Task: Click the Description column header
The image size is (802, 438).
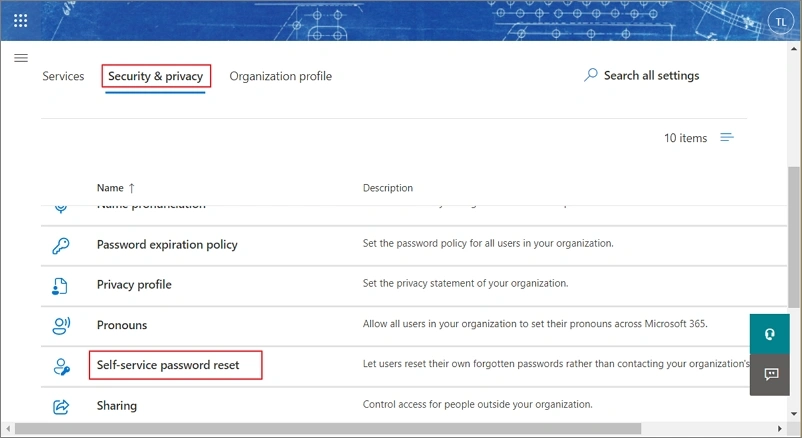Action: [x=388, y=188]
